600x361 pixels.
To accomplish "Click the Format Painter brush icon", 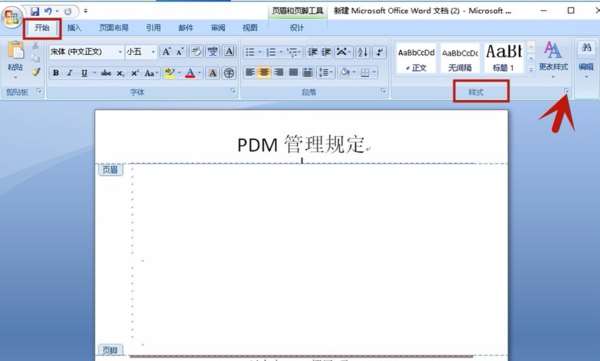I will (36, 72).
